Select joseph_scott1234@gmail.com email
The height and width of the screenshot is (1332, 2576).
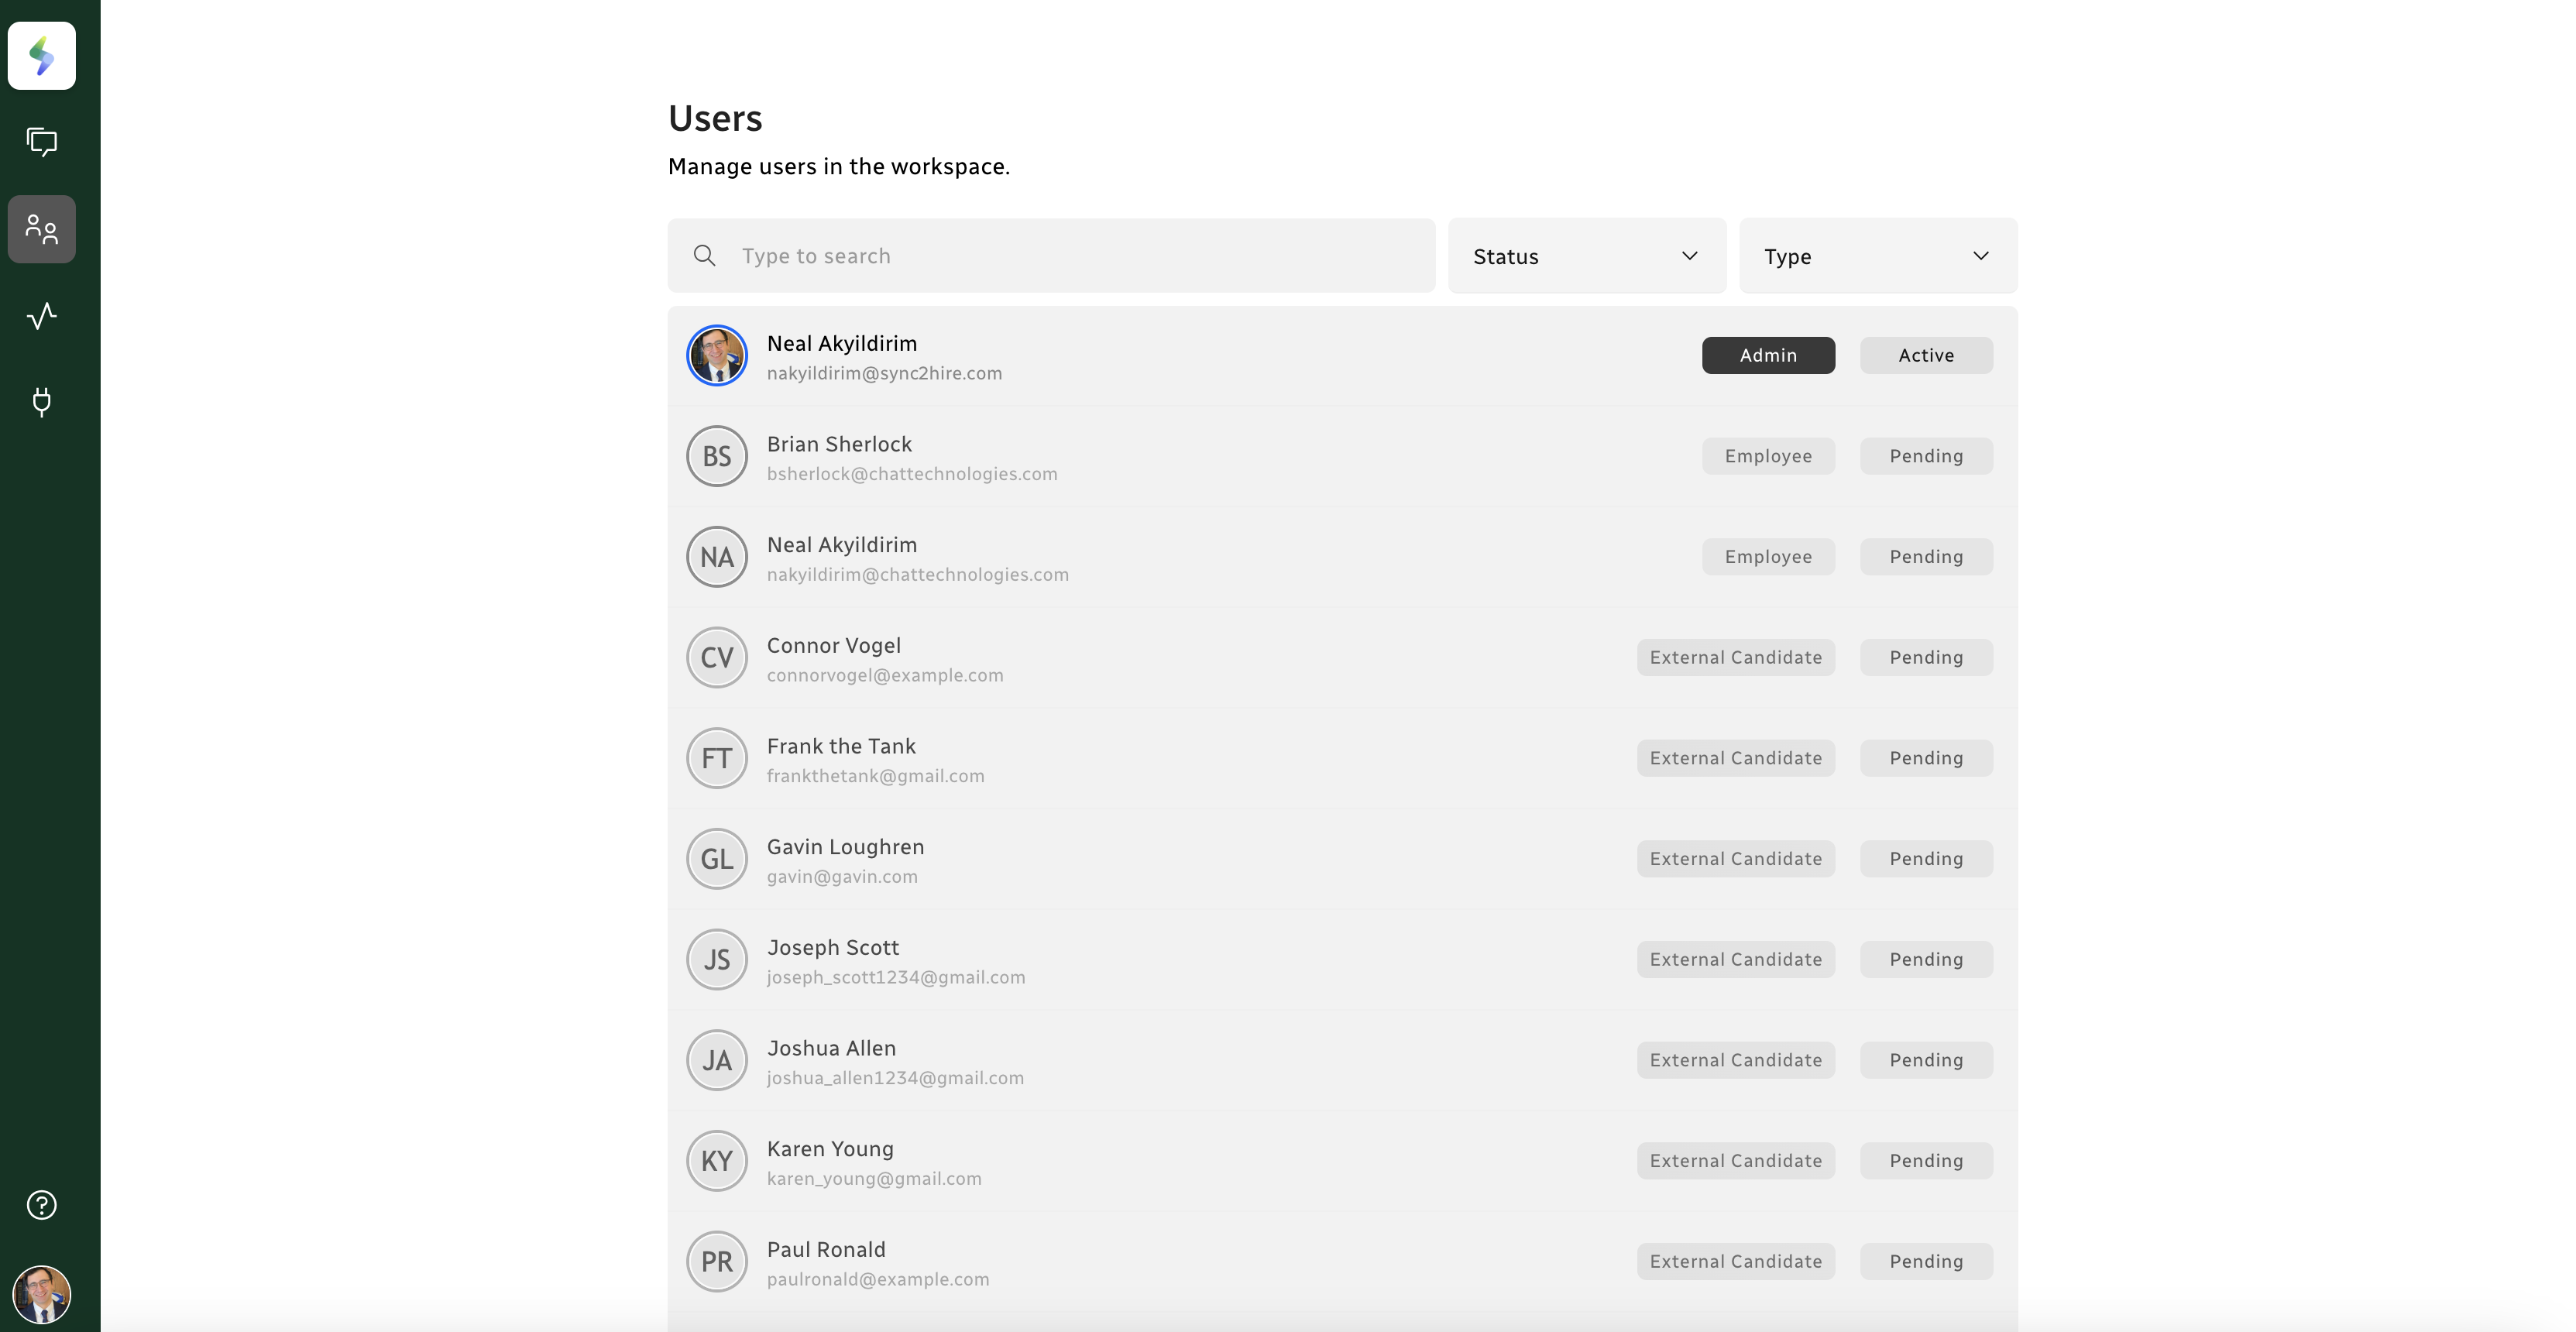[x=896, y=977]
